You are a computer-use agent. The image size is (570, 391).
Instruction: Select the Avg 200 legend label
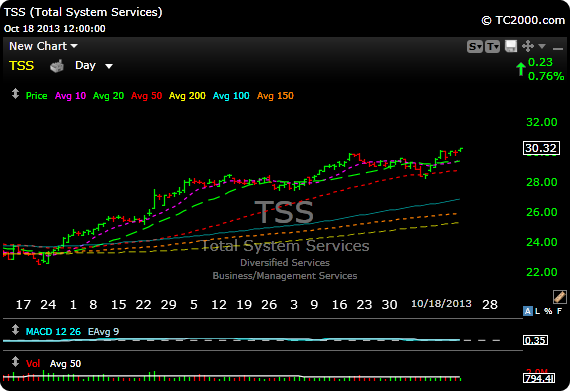(x=187, y=96)
